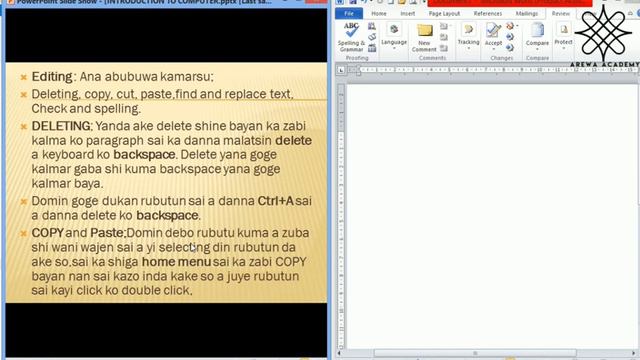Image resolution: width=640 pixels, height=360 pixels.
Task: Click the Protect document icon
Action: [x=564, y=29]
